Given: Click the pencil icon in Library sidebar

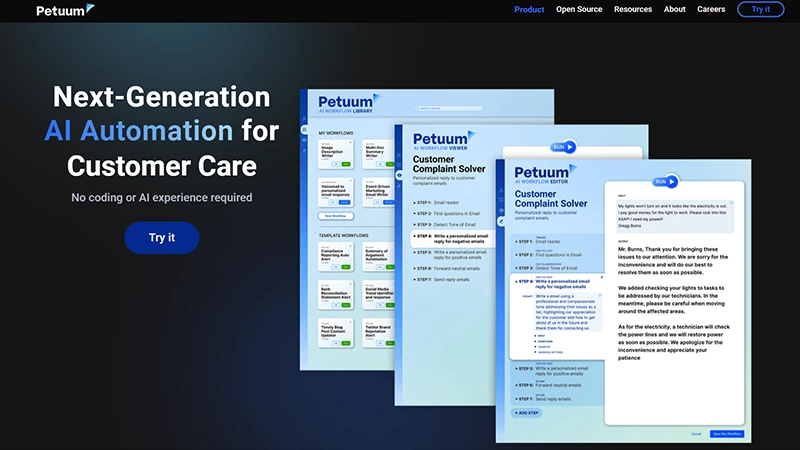Looking at the screenshot, I should pos(304,151).
